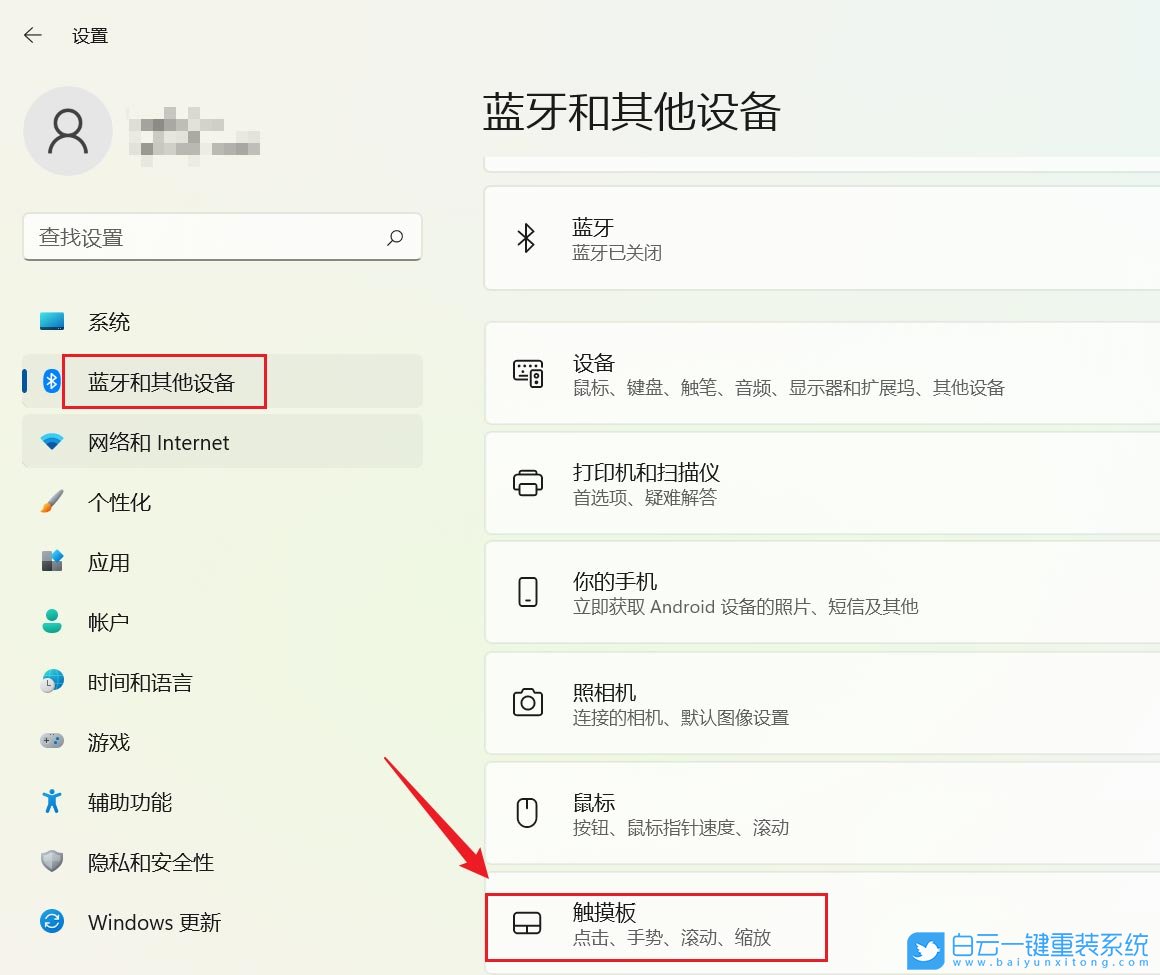Viewport: 1160px width, 975px height.
Task: Select 网络和 Internet in the sidebar
Action: (160, 441)
